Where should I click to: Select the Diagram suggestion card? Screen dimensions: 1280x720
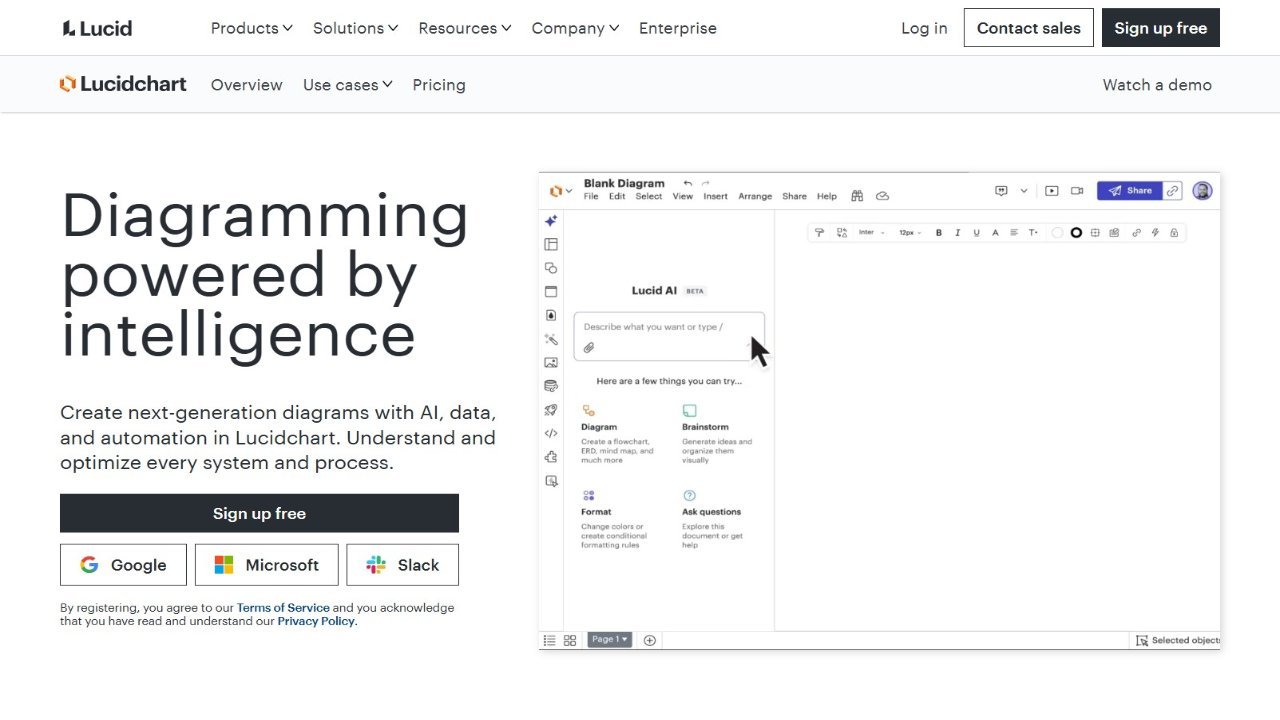coord(620,434)
